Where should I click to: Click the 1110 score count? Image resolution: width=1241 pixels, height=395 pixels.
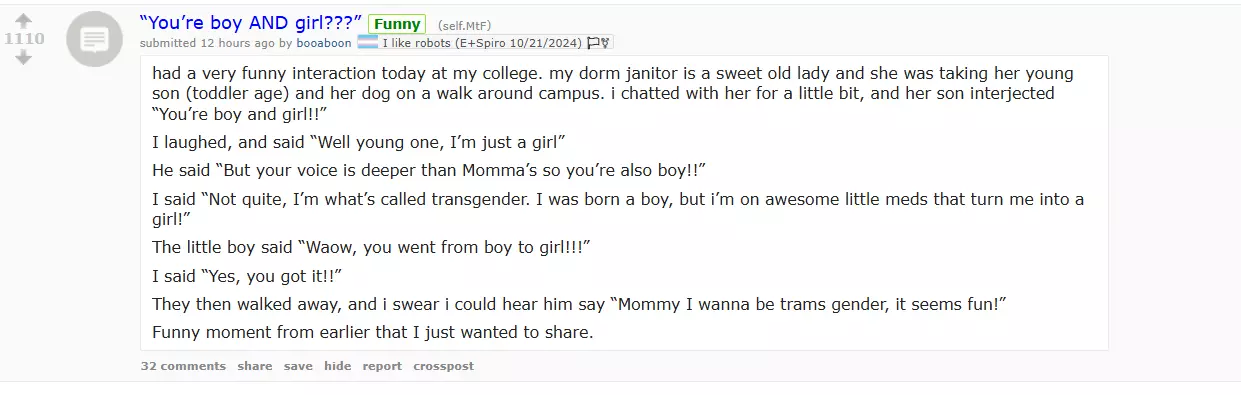[24, 39]
